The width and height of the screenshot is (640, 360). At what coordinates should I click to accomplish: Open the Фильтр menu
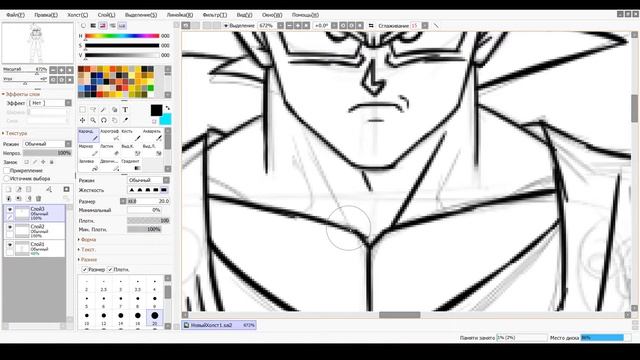pyautogui.click(x=215, y=15)
